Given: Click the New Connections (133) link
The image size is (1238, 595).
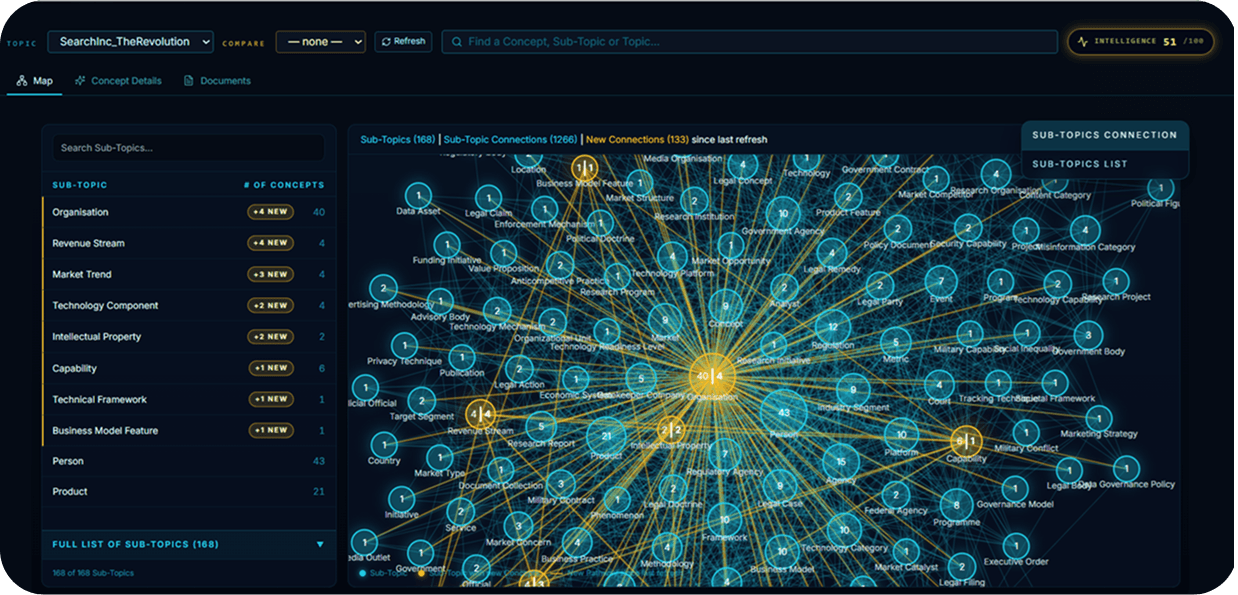Looking at the screenshot, I should pyautogui.click(x=637, y=140).
